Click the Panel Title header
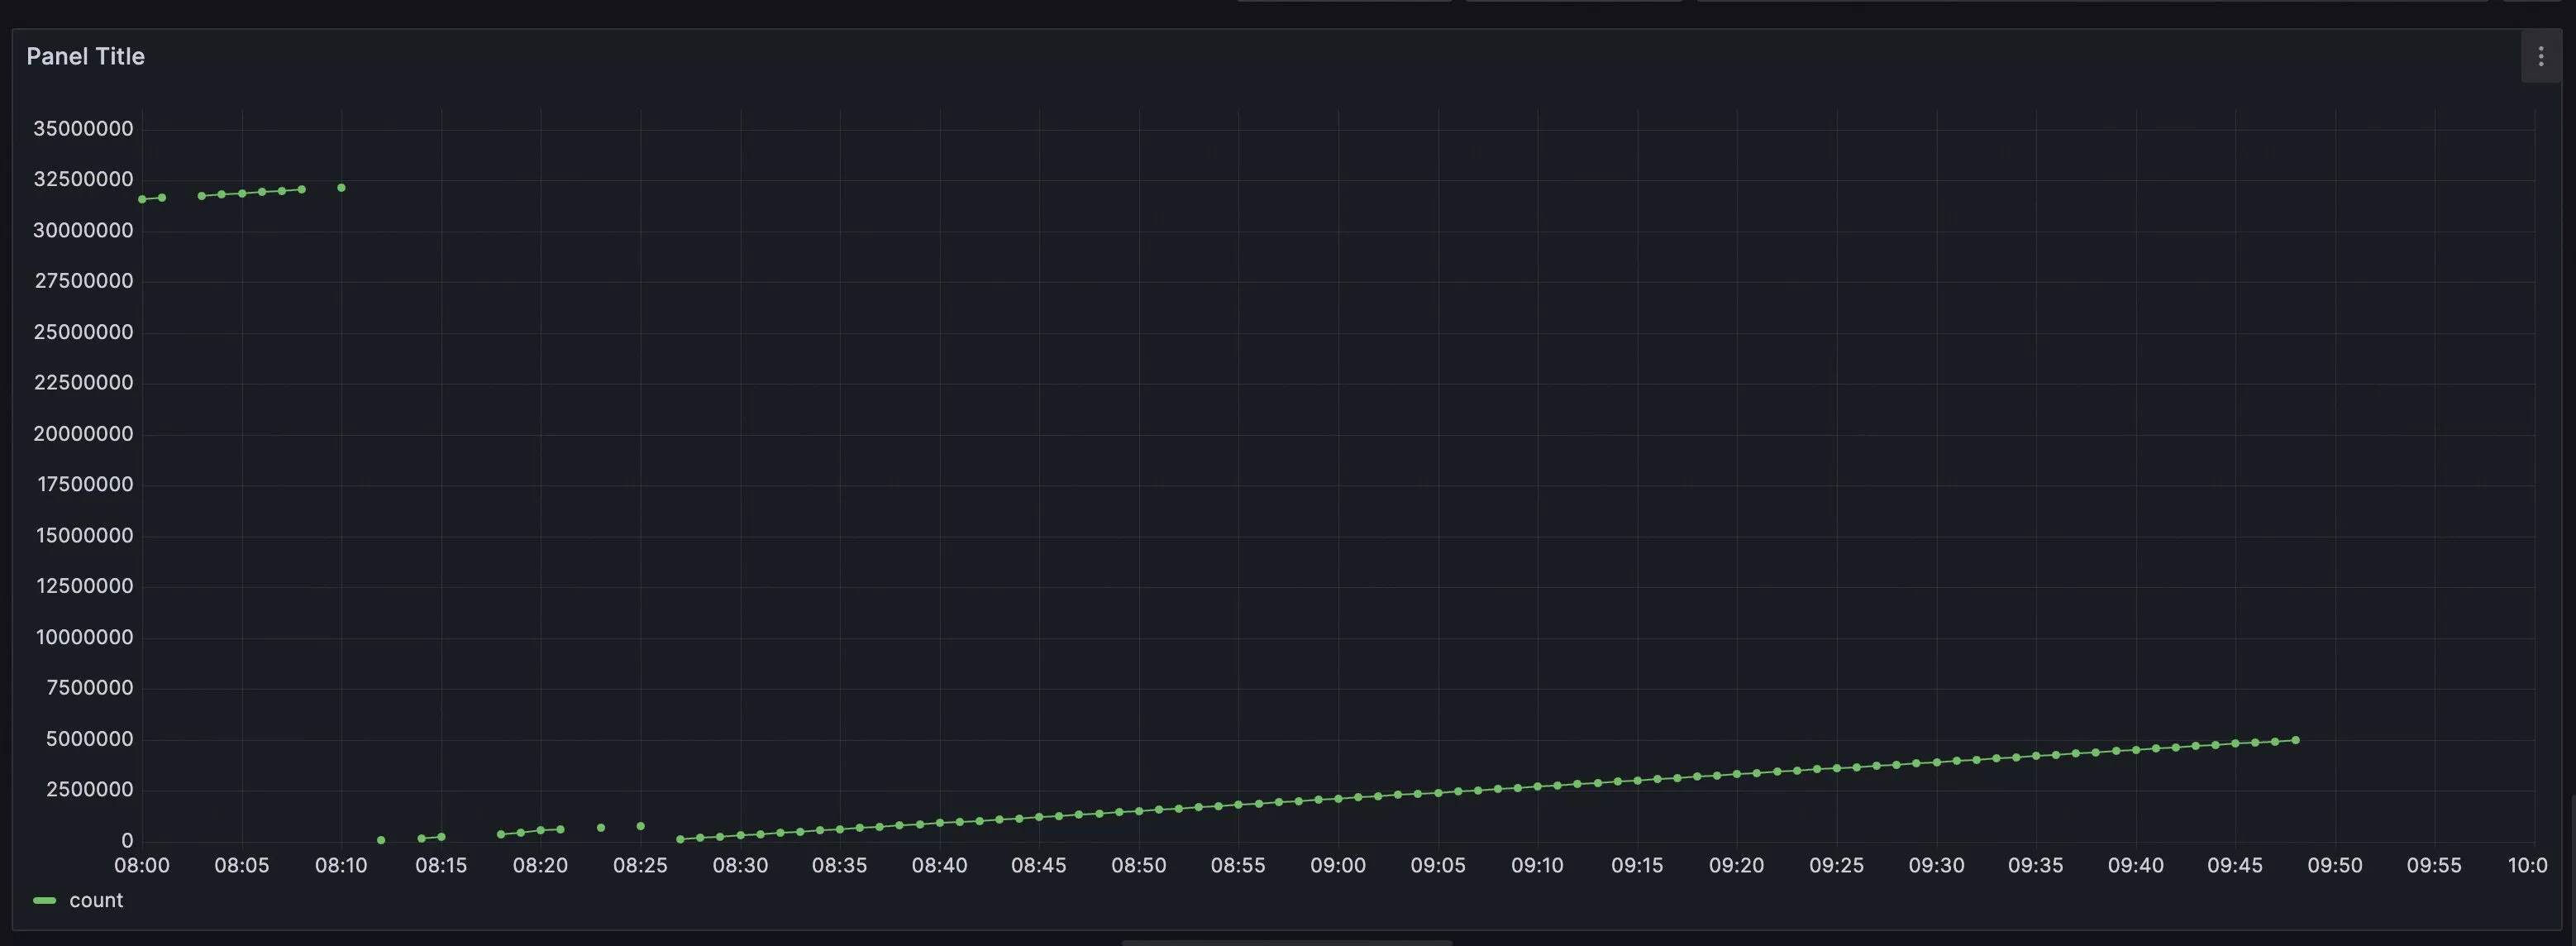This screenshot has width=2576, height=946. coord(85,57)
